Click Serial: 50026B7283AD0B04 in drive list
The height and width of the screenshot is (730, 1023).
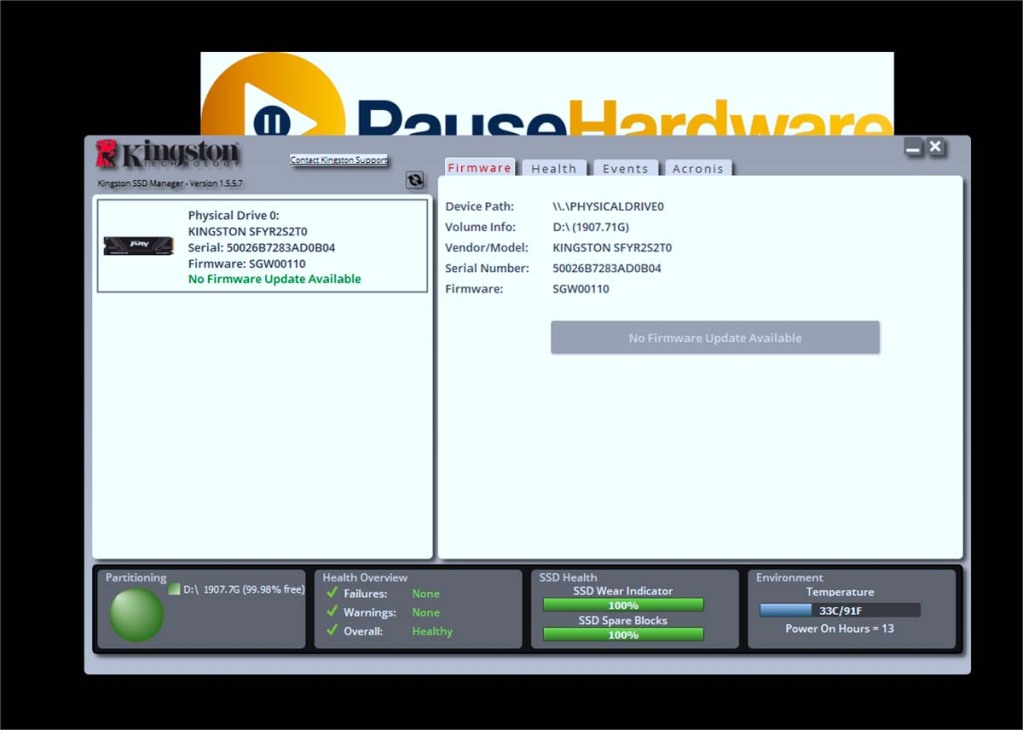tap(261, 247)
